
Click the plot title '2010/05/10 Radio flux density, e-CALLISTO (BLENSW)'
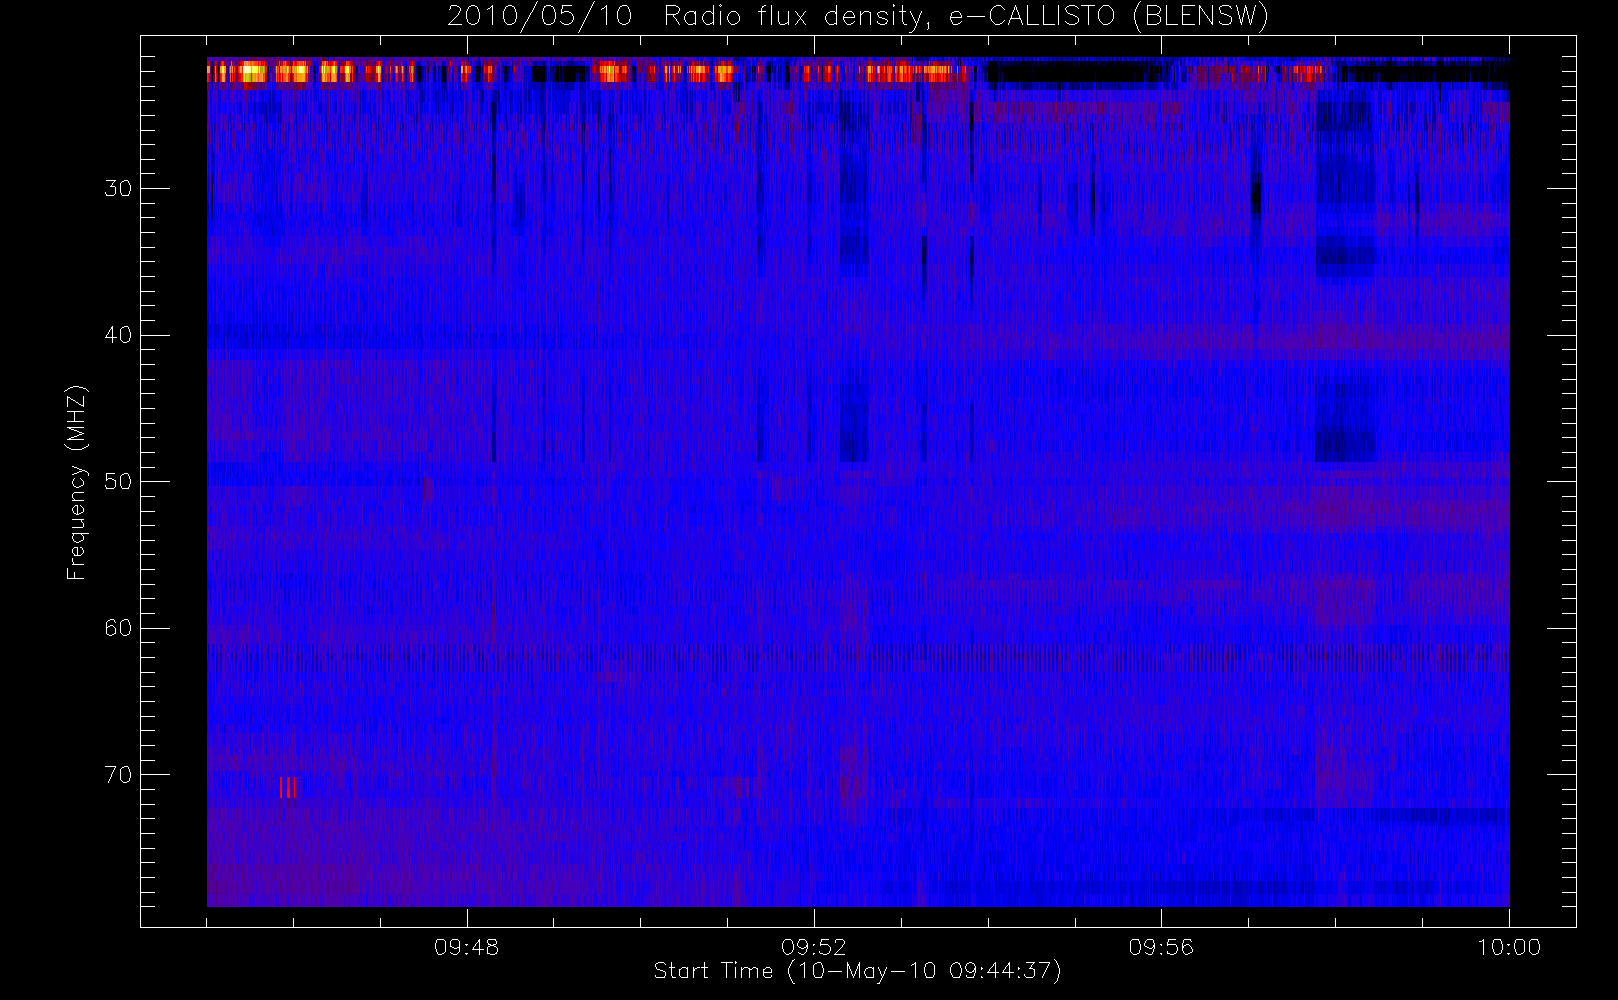tap(857, 17)
